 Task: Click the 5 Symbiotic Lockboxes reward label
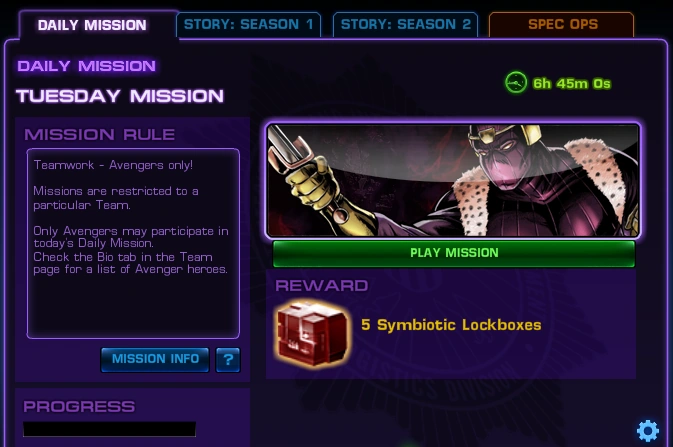(451, 325)
